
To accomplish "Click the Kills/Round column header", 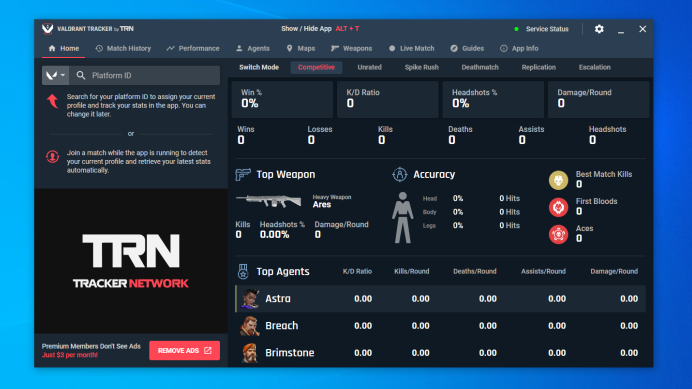I will point(411,272).
